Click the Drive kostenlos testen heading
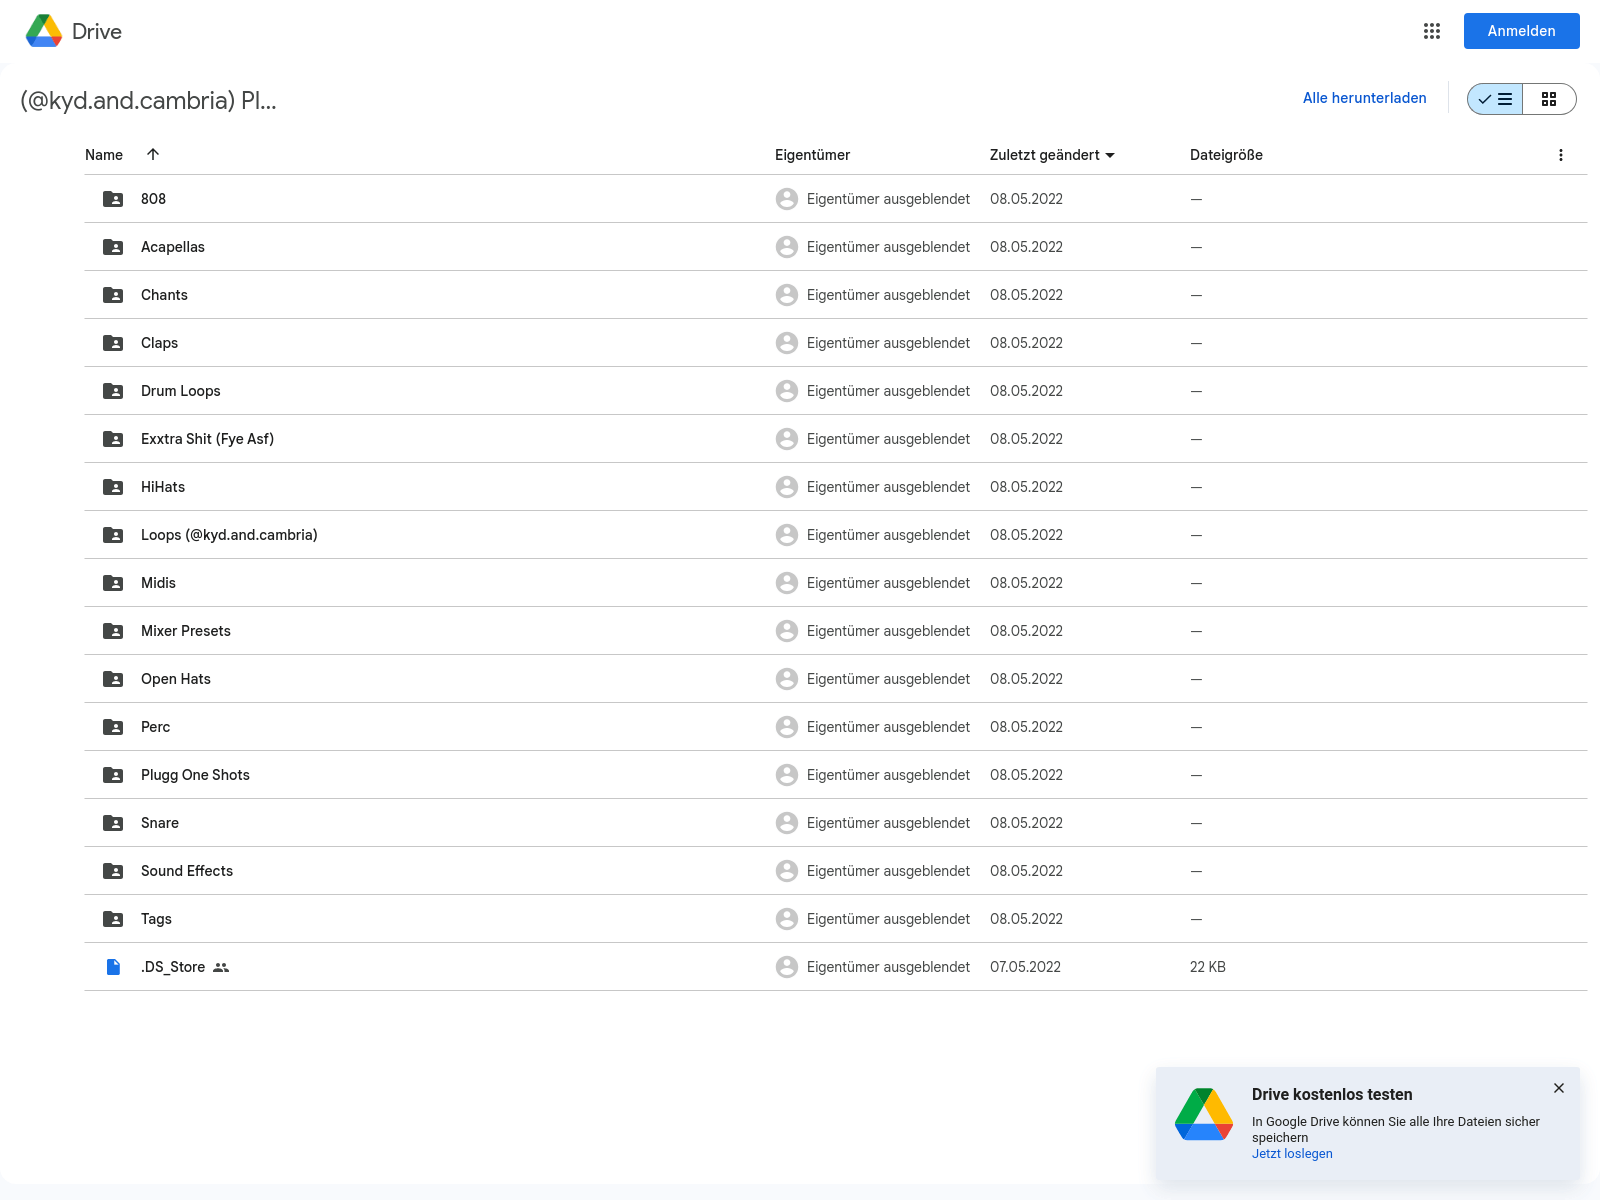The height and width of the screenshot is (1200, 1600). tap(1332, 1095)
